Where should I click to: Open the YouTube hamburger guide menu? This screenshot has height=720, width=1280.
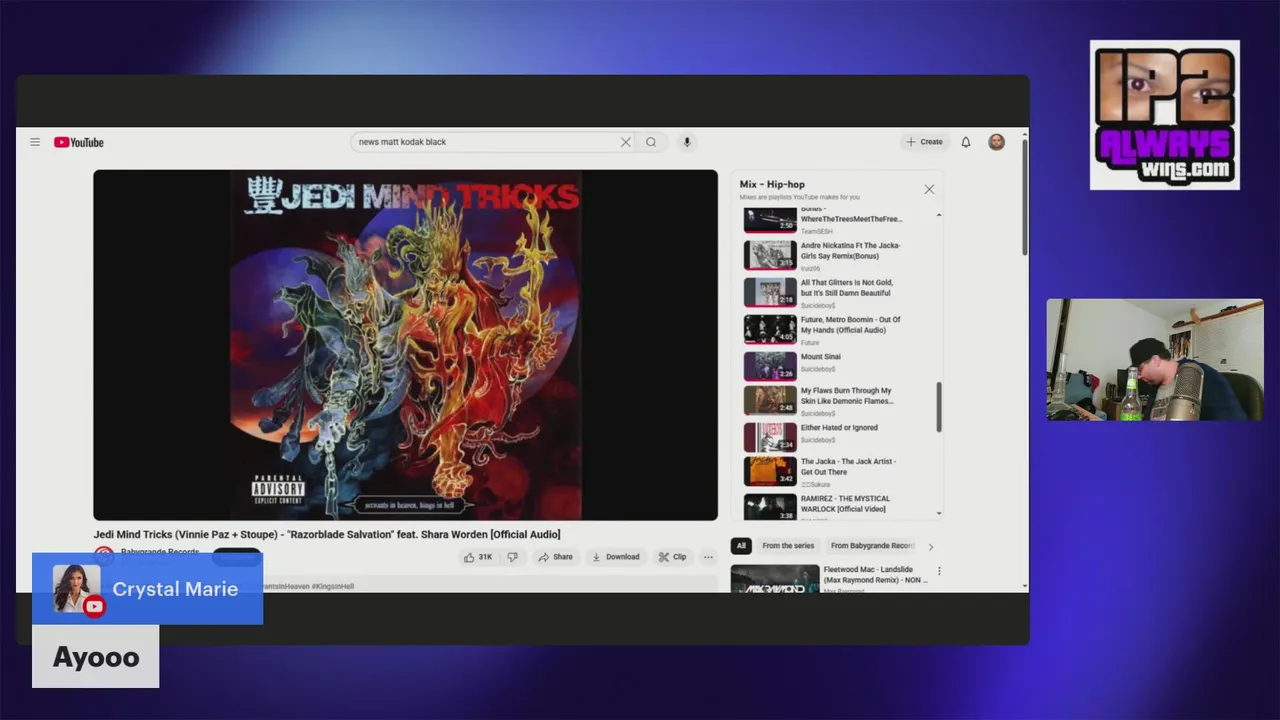tap(35, 142)
